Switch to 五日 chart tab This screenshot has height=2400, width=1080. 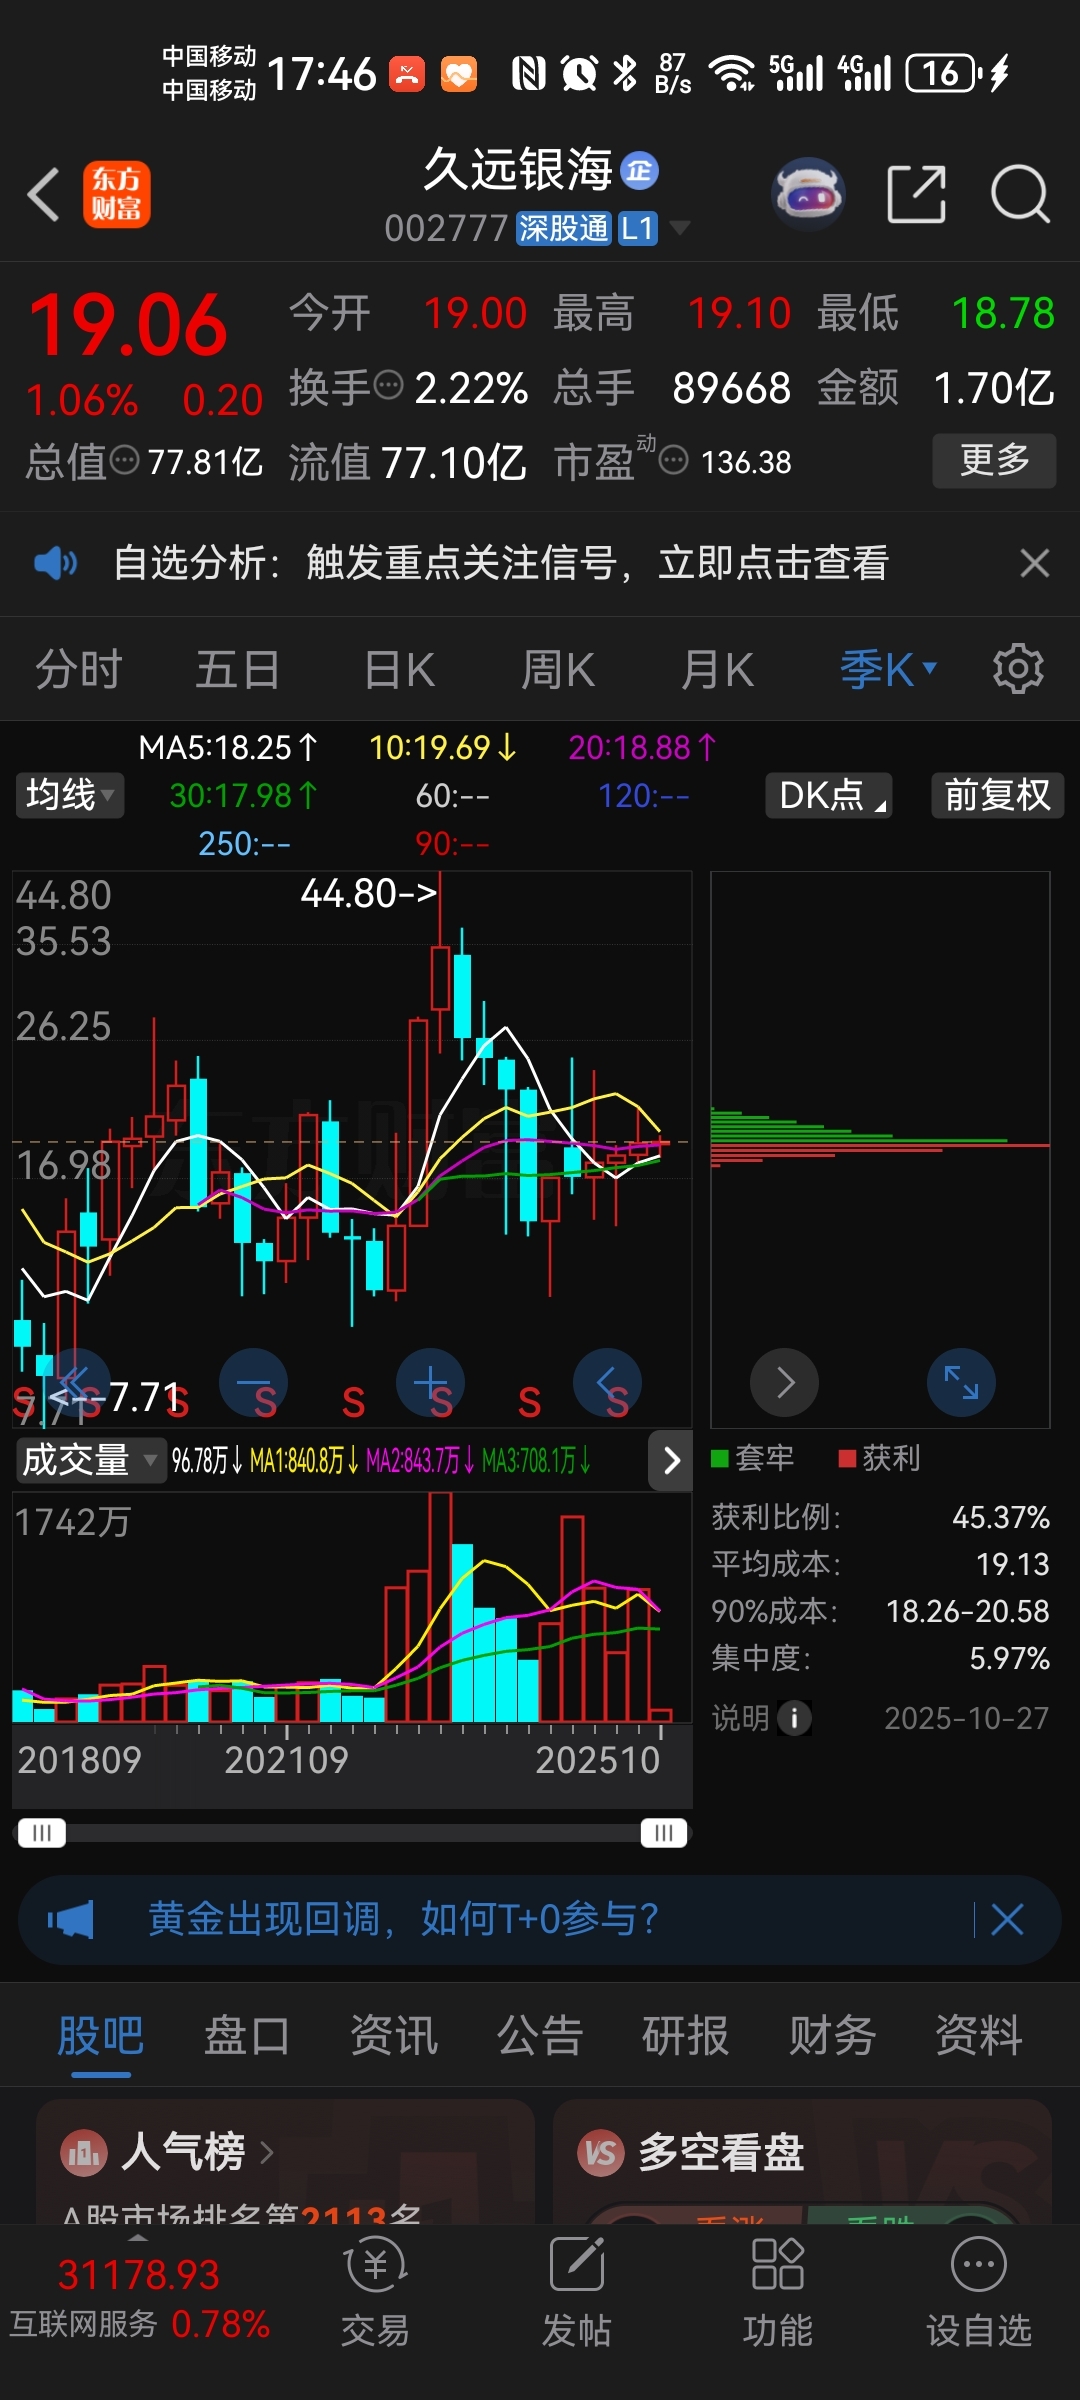coord(238,669)
